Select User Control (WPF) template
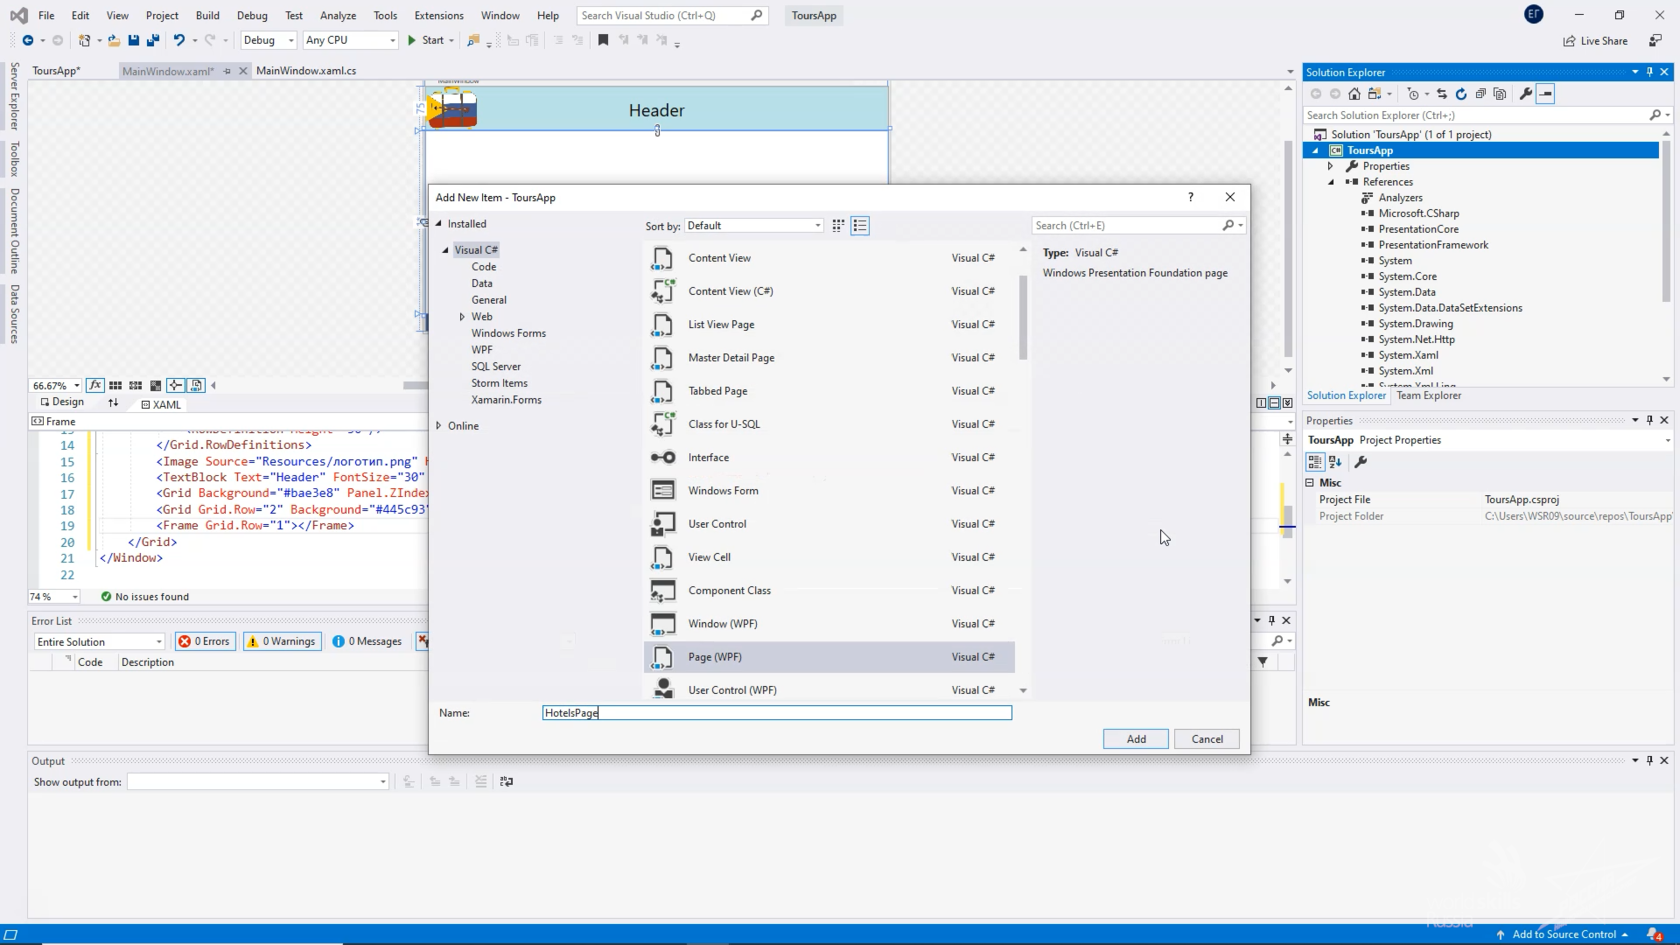Viewport: 1680px width, 945px height. pos(829,690)
